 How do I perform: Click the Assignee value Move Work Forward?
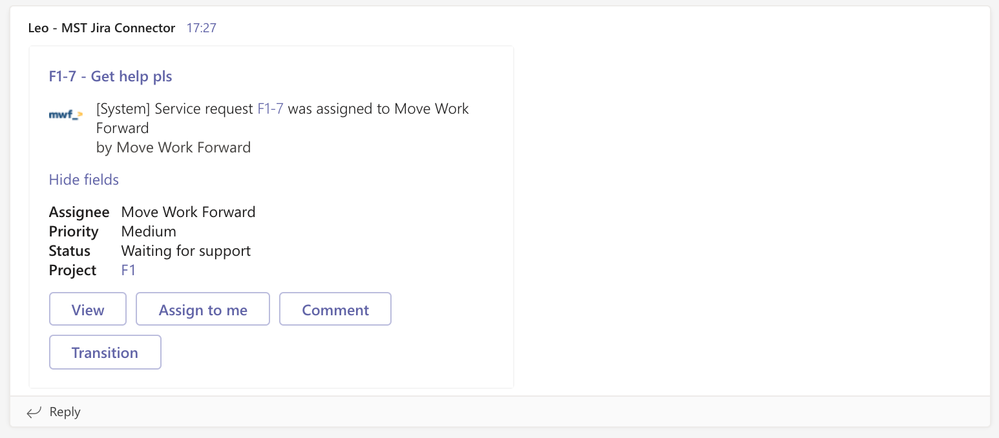point(188,212)
